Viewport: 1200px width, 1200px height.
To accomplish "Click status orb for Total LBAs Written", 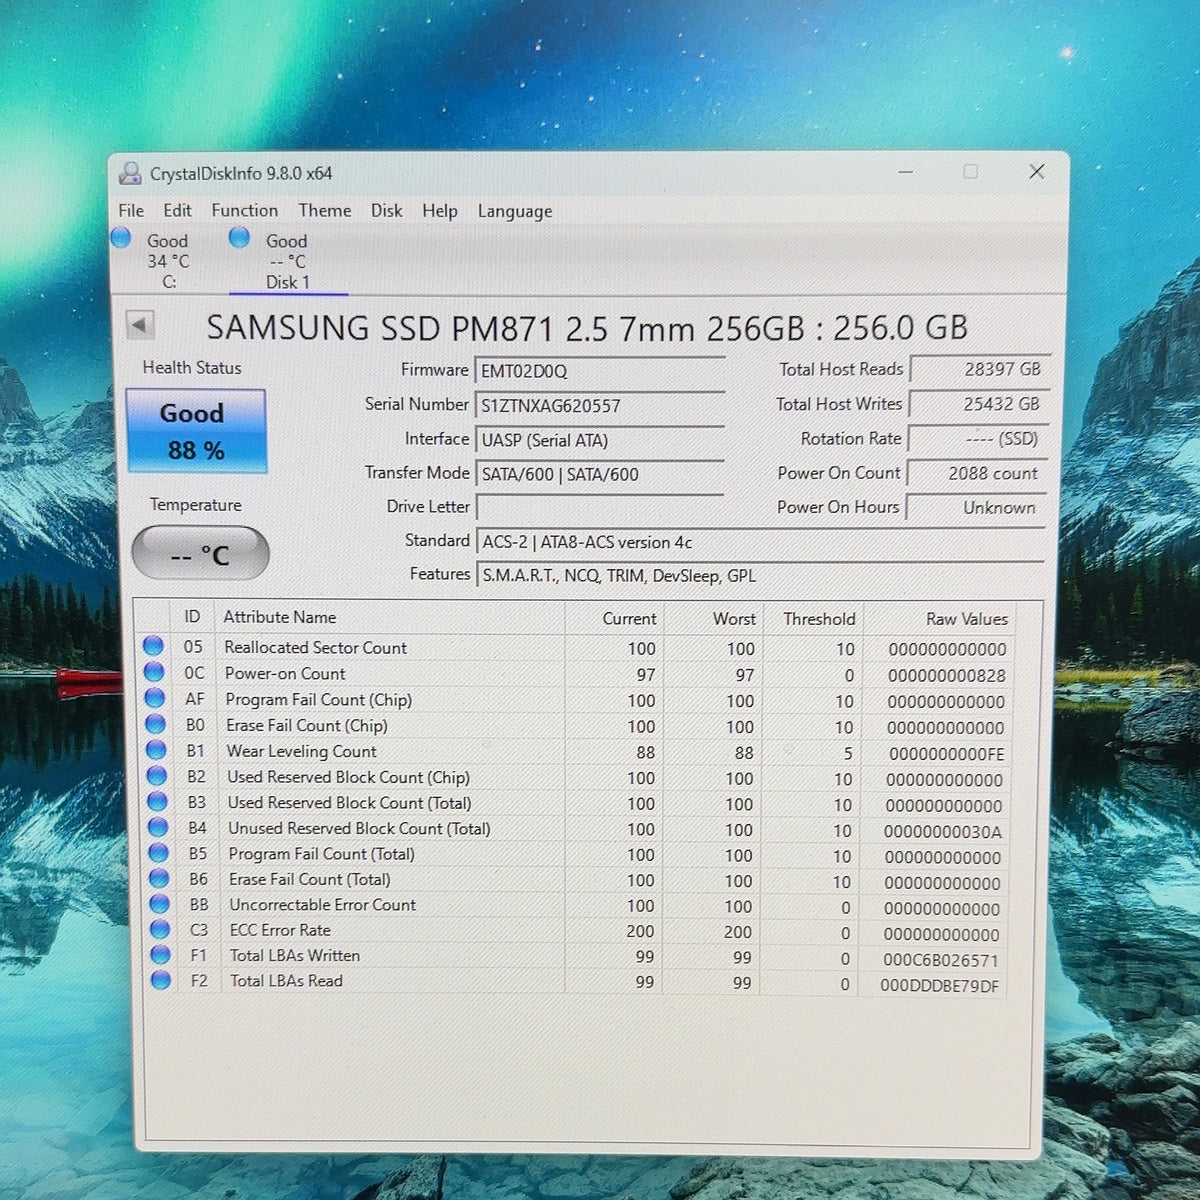I will tap(160, 955).
